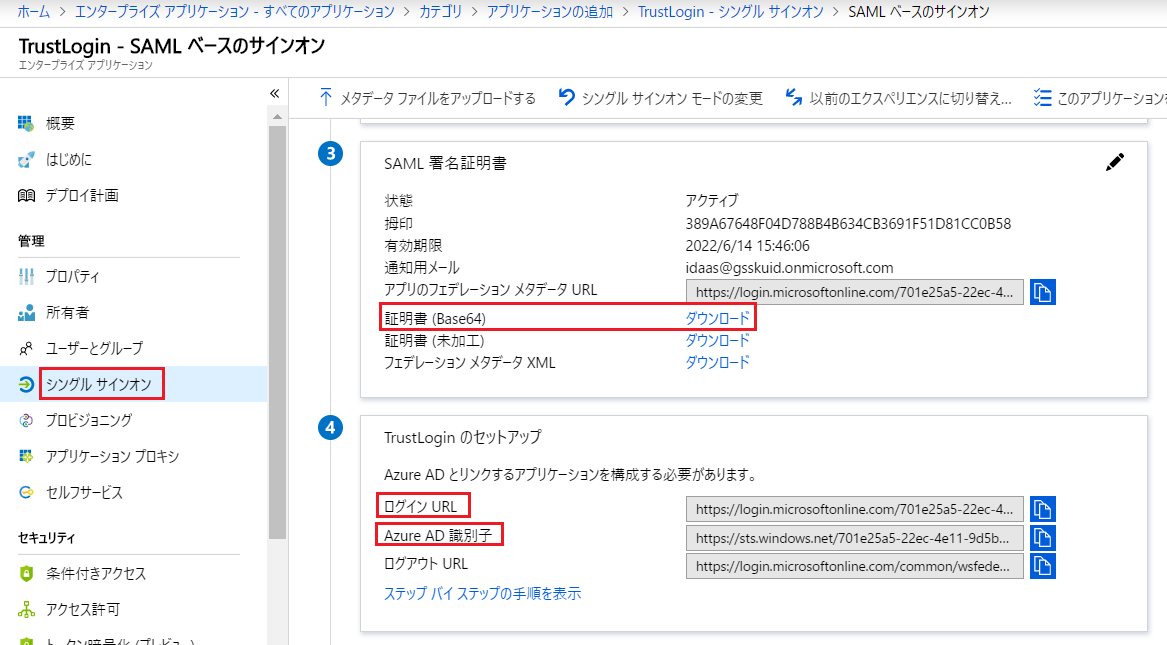The height and width of the screenshot is (645, 1167).
Task: Click the sidebar scroll-up arrow
Action: [277, 117]
